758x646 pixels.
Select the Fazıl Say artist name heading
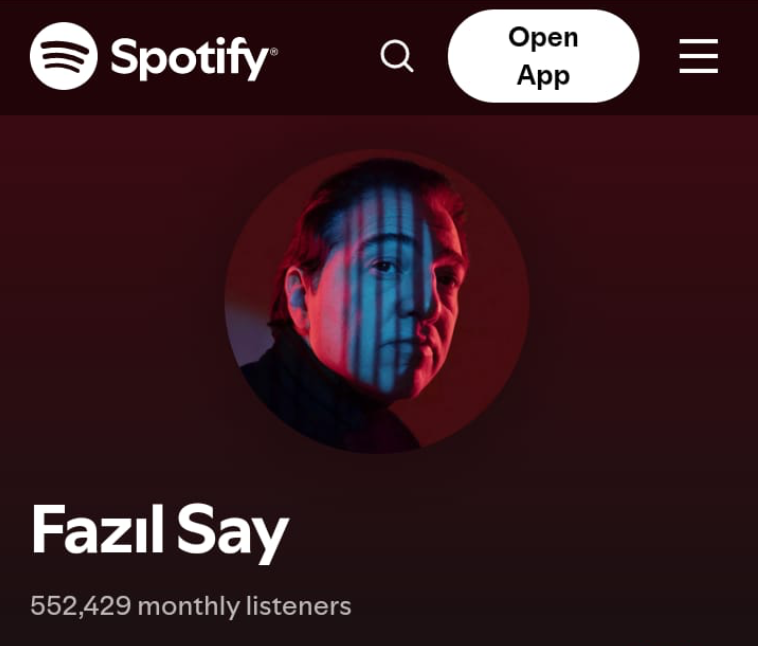click(x=160, y=531)
